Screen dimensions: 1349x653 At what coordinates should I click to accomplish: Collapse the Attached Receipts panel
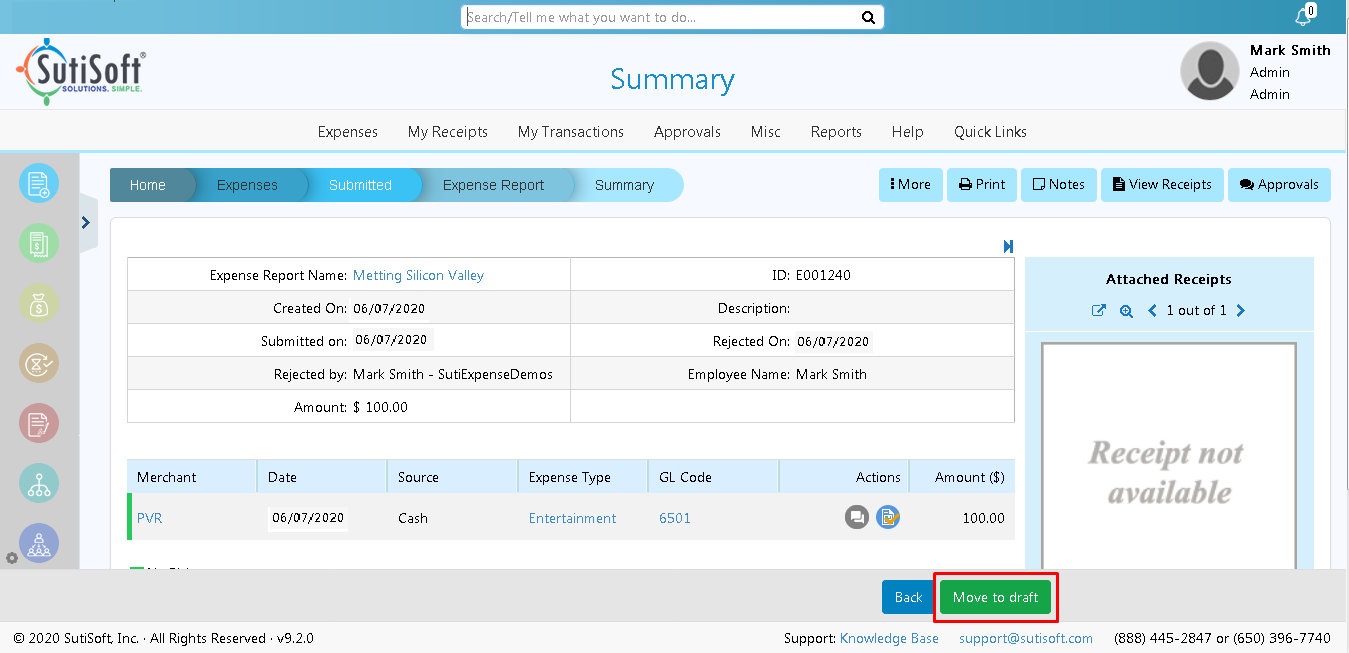[1008, 246]
